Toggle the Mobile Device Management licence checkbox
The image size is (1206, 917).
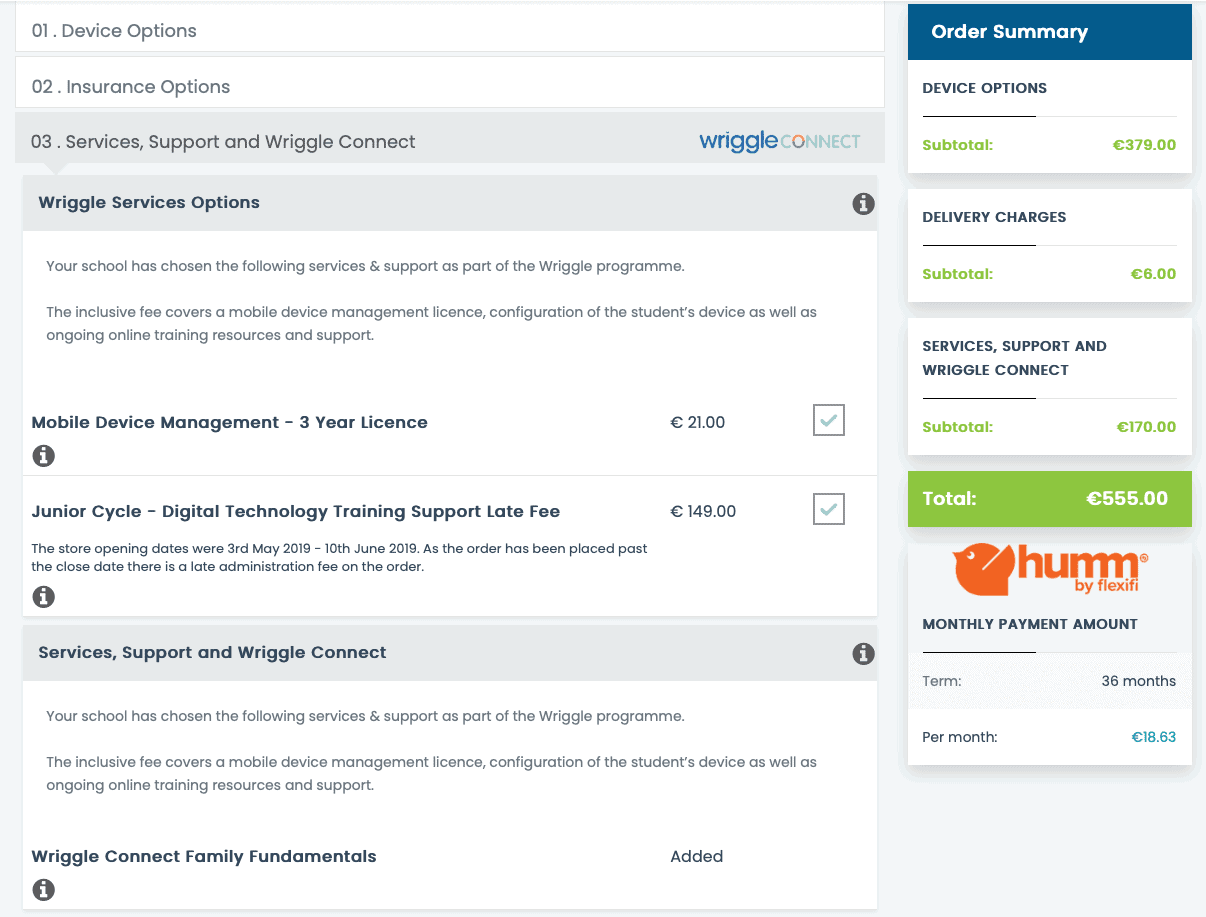click(x=829, y=421)
